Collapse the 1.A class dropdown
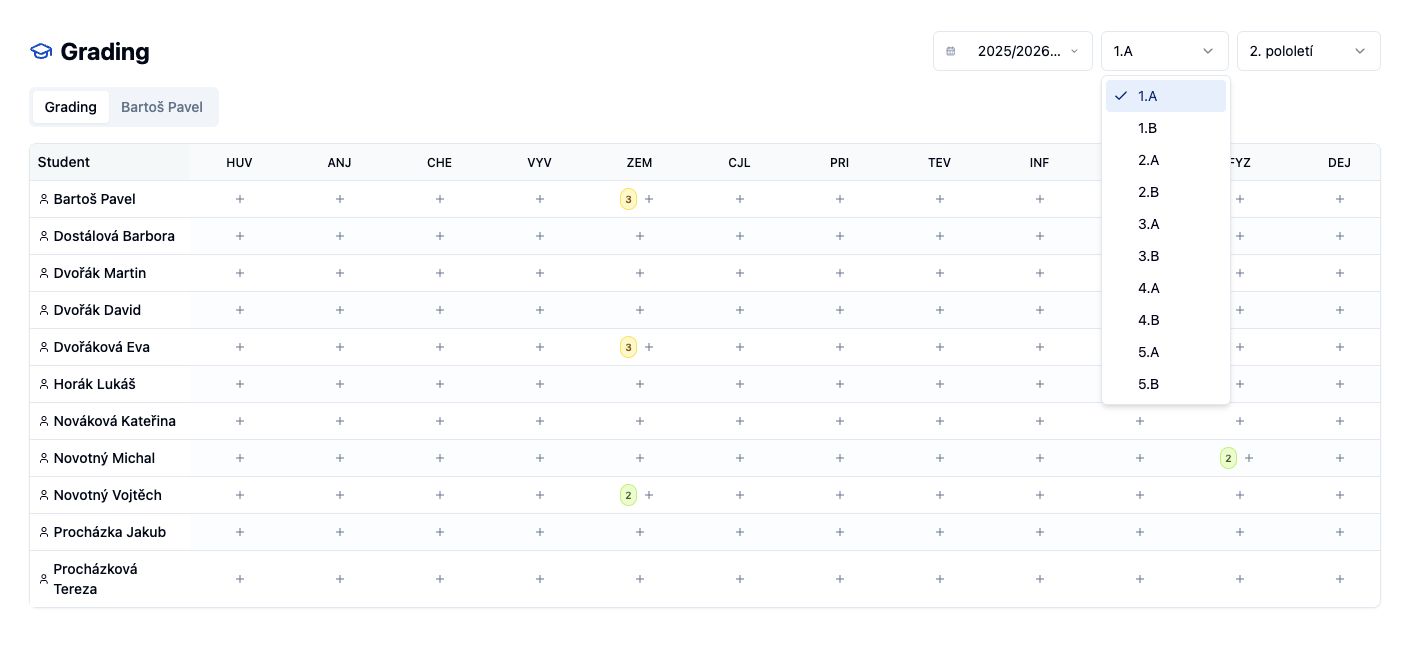Screen dimensions: 1418x663 pos(1165,51)
